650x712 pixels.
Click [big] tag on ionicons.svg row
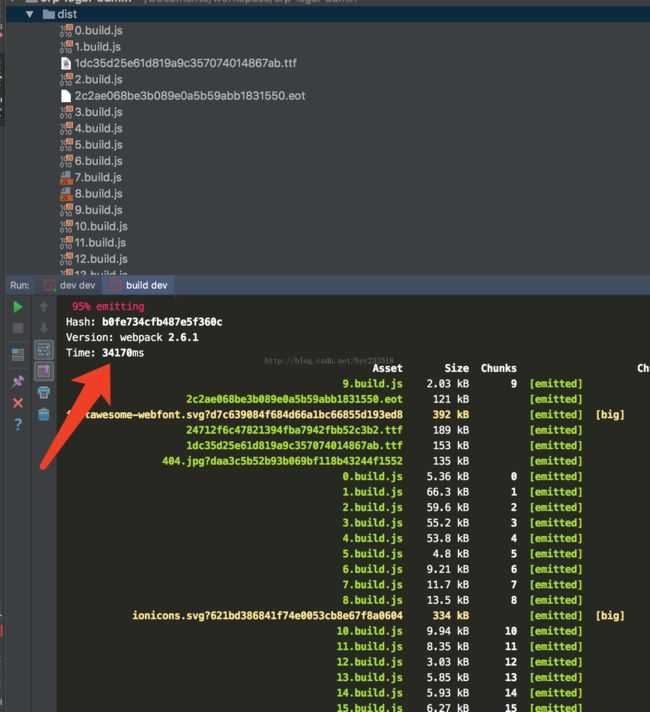tap(610, 615)
